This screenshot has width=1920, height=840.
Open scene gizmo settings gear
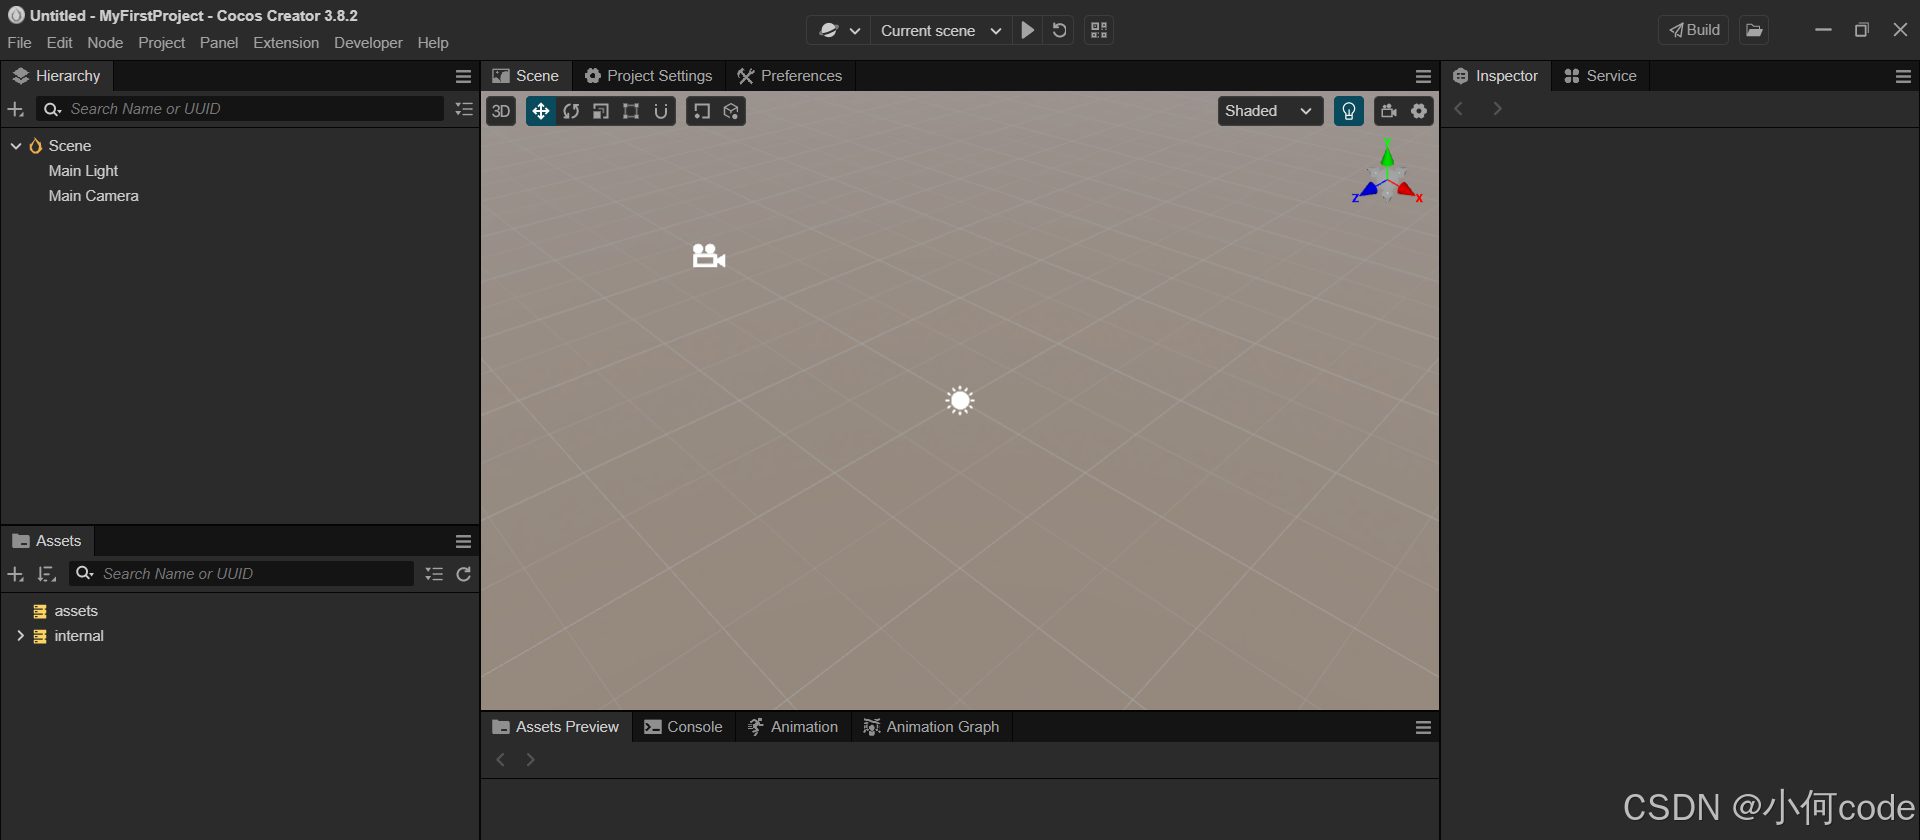1419,111
